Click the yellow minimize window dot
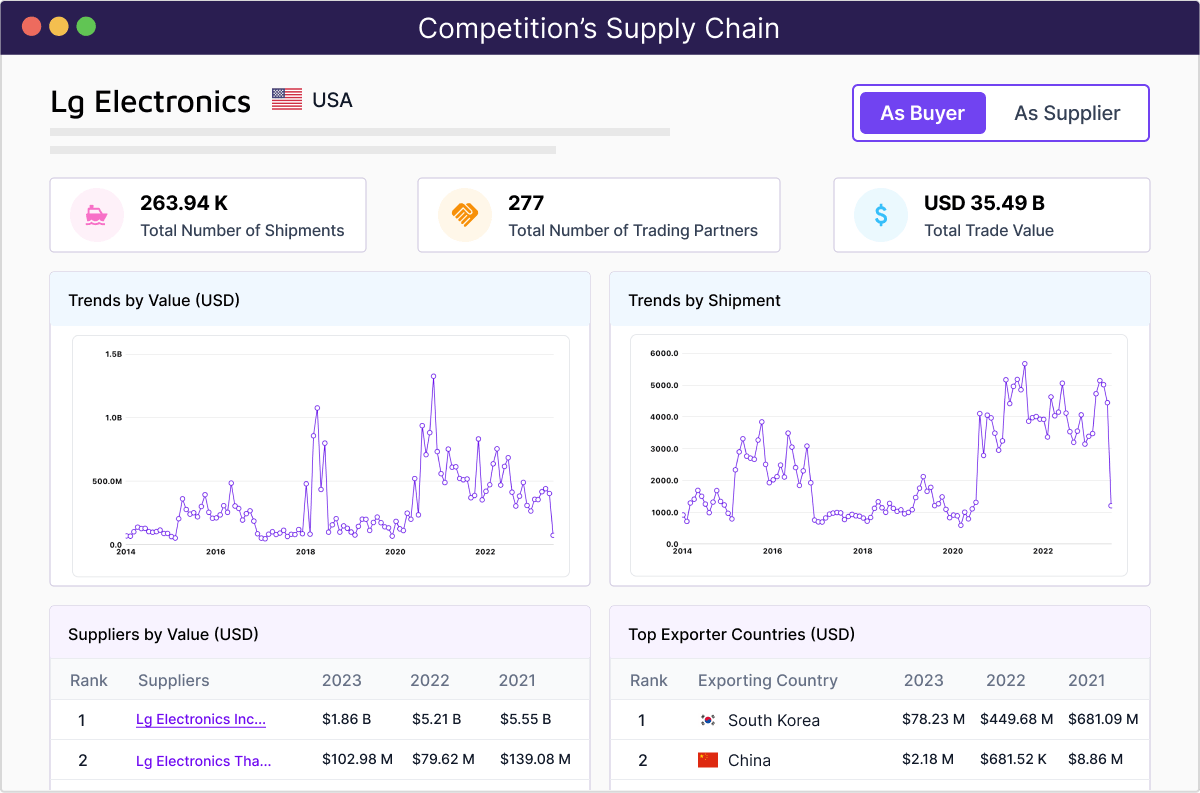The height and width of the screenshot is (793, 1200). 59,27
